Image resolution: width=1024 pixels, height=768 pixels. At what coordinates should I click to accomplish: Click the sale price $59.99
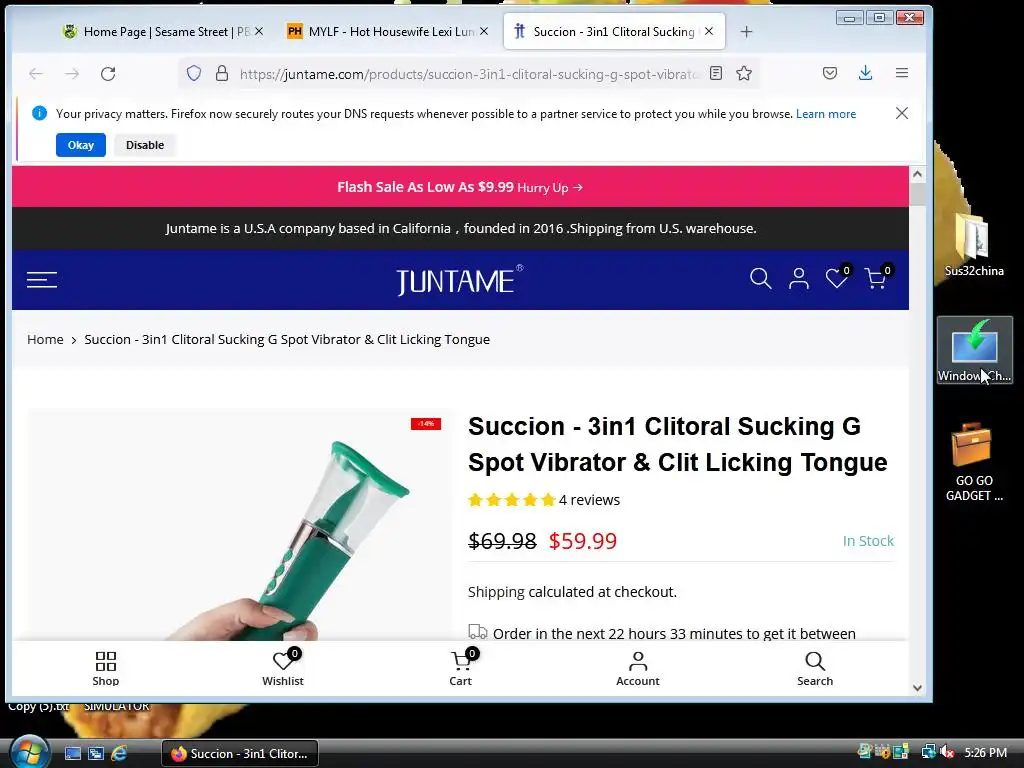583,541
